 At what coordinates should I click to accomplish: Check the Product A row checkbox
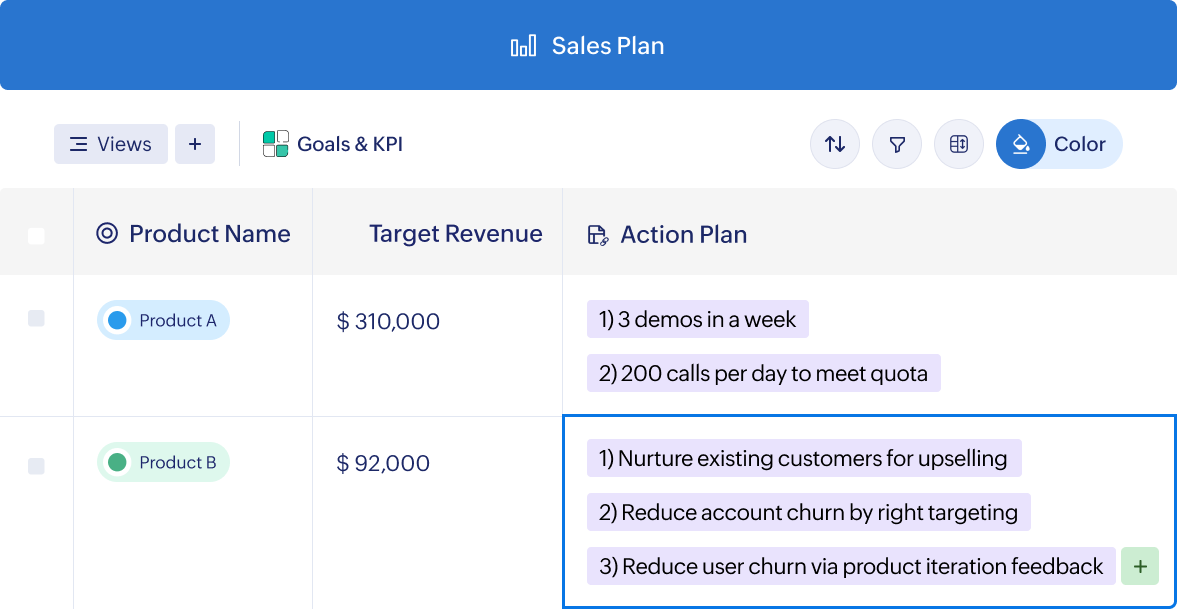36,319
